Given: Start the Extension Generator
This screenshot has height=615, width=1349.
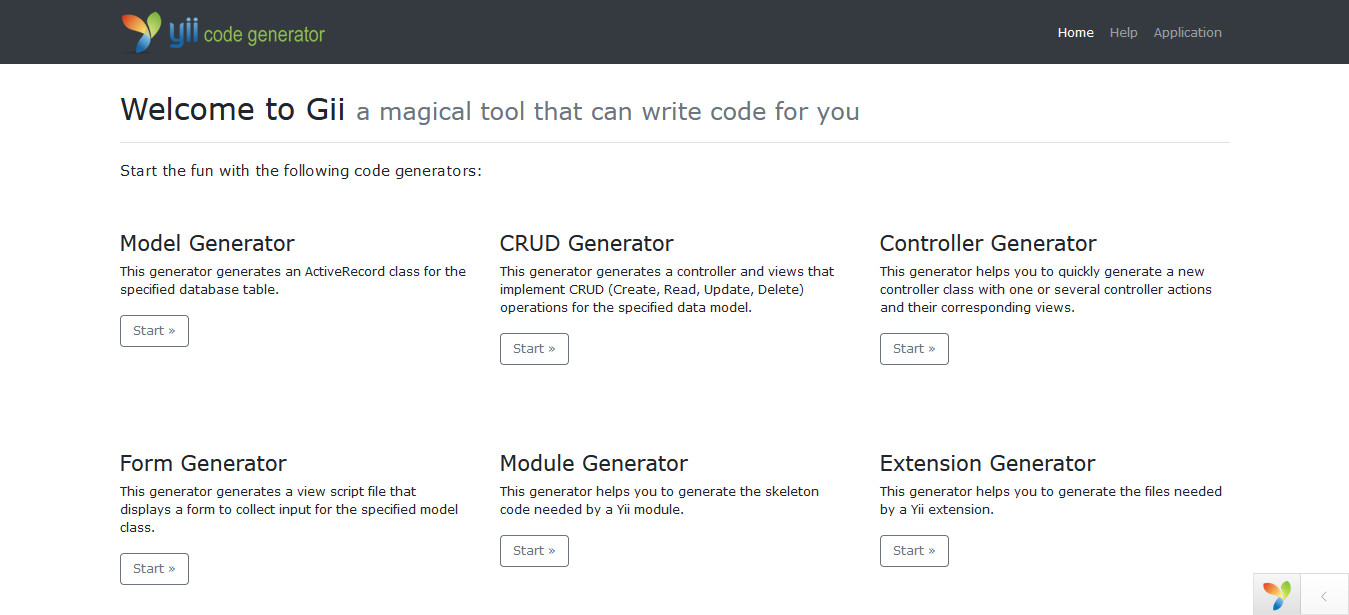Looking at the screenshot, I should pos(914,551).
